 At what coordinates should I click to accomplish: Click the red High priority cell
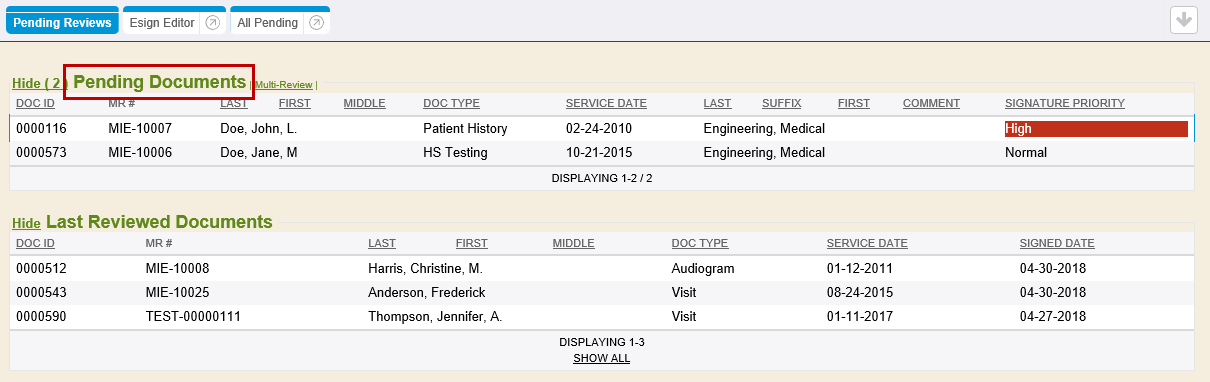coord(1096,129)
